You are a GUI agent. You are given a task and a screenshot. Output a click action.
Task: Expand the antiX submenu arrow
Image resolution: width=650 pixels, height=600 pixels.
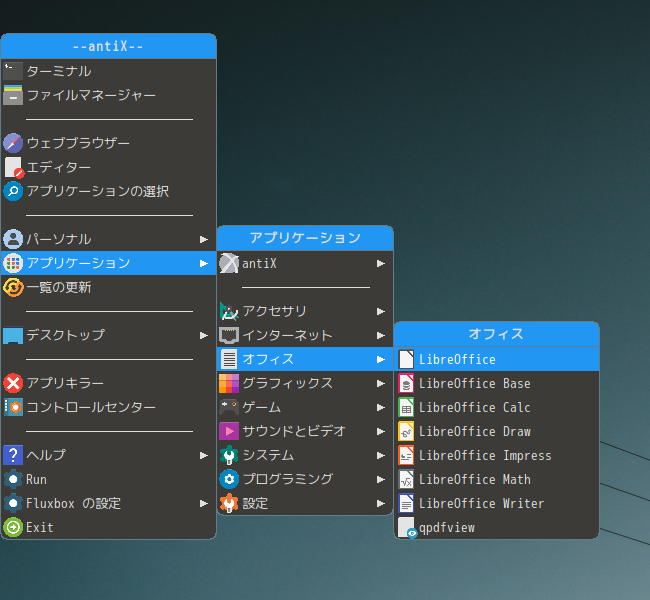[381, 263]
